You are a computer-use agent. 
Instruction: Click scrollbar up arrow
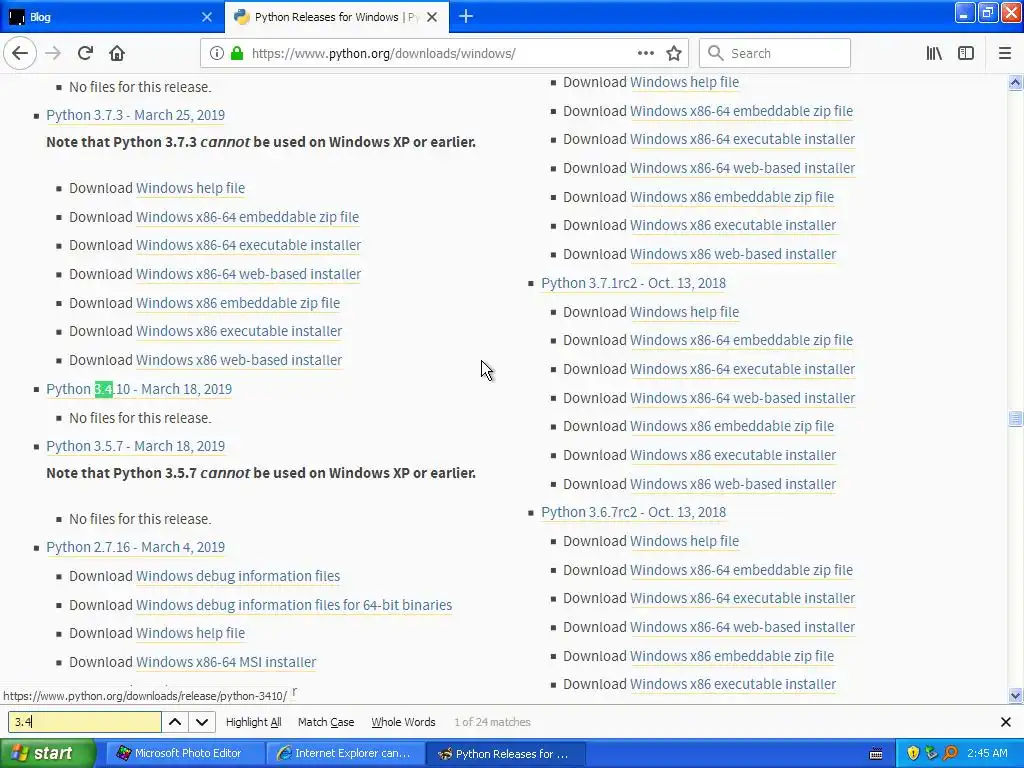pos(1015,82)
